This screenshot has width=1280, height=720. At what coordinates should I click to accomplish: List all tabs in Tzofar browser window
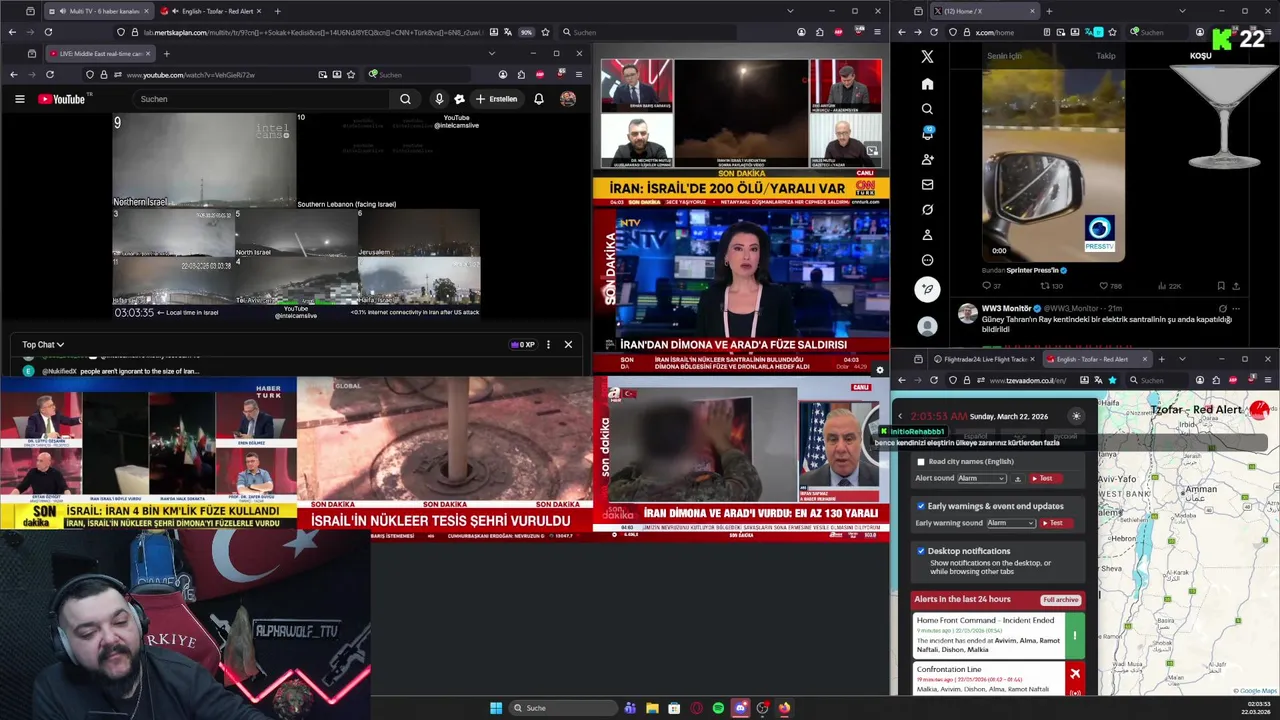click(1182, 359)
